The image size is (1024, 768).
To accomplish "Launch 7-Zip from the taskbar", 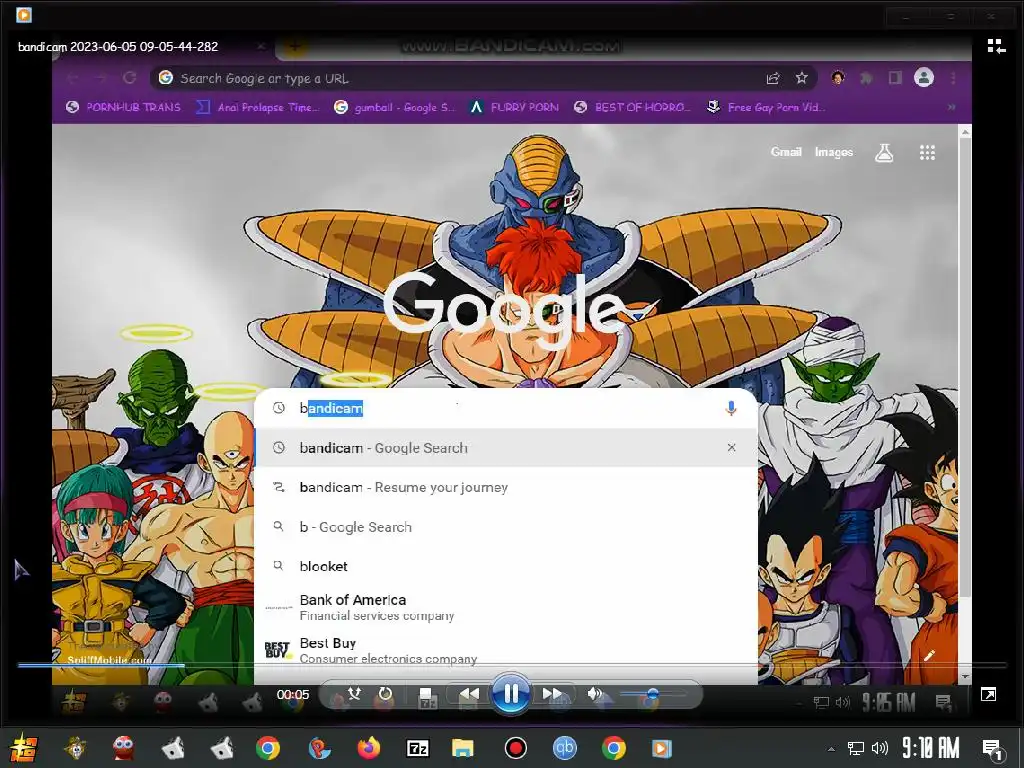I will [417, 748].
